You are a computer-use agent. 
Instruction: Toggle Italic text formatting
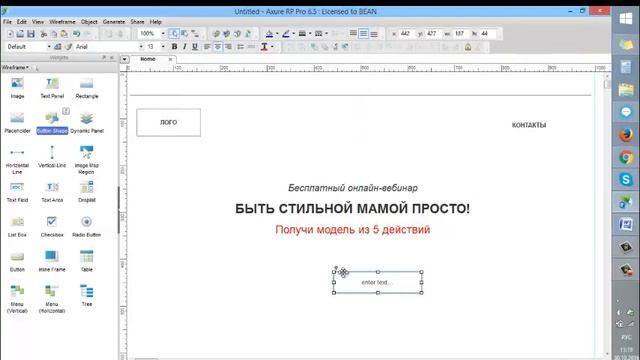point(184,47)
